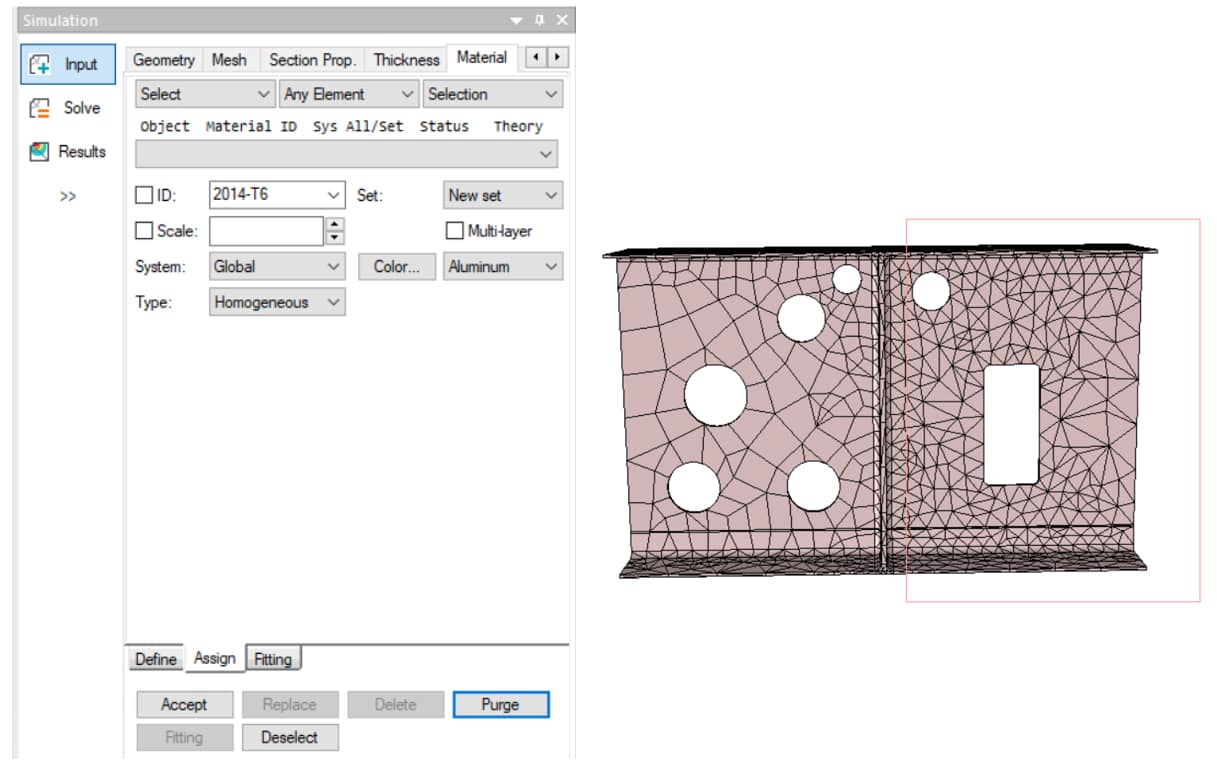1217x773 pixels.
Task: Toggle the Scale checkbox
Action: pyautogui.click(x=144, y=231)
